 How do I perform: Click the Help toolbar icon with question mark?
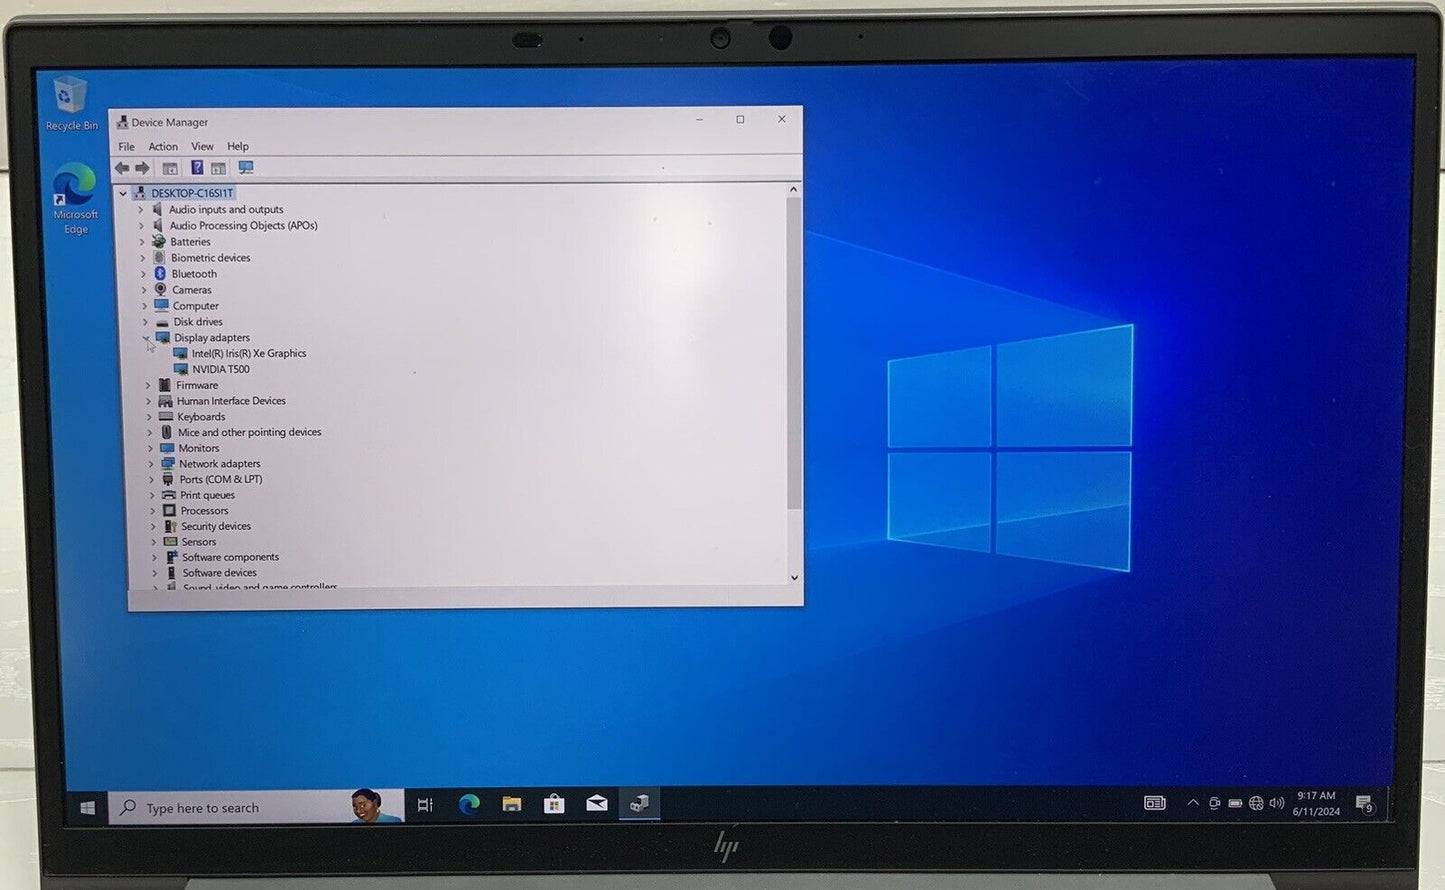[x=197, y=168]
